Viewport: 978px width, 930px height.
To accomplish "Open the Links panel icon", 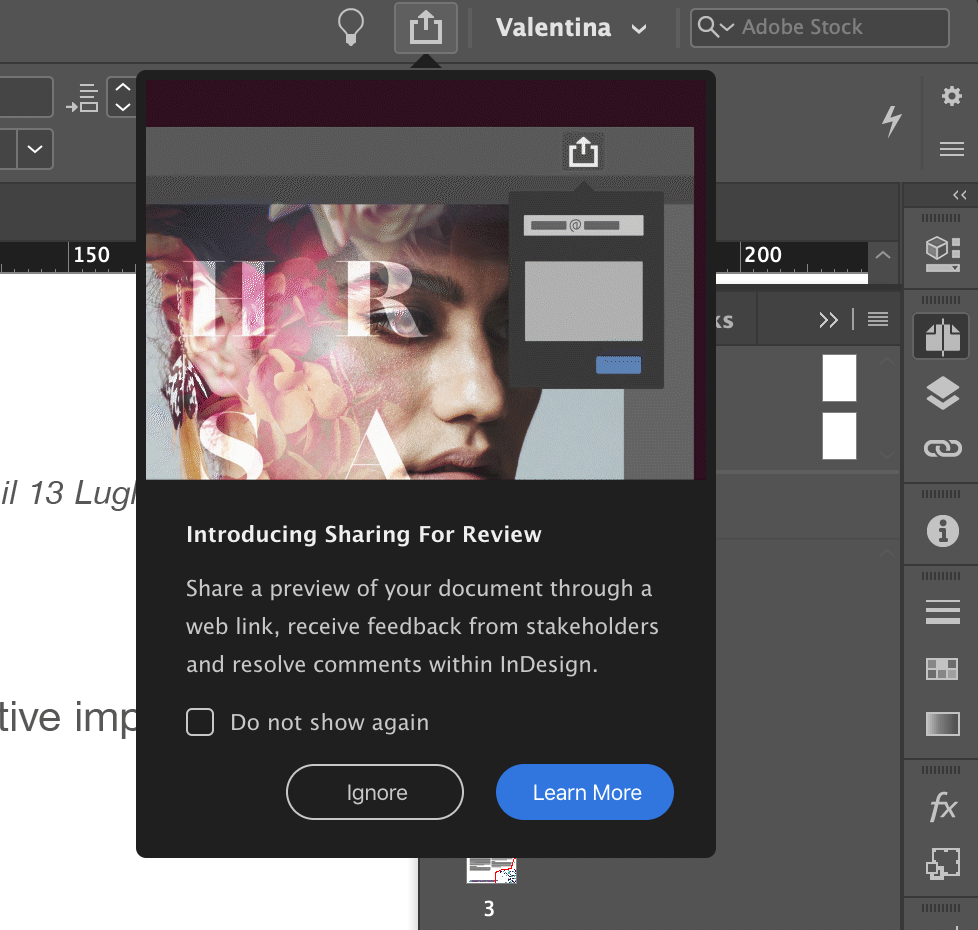I will coord(942,448).
